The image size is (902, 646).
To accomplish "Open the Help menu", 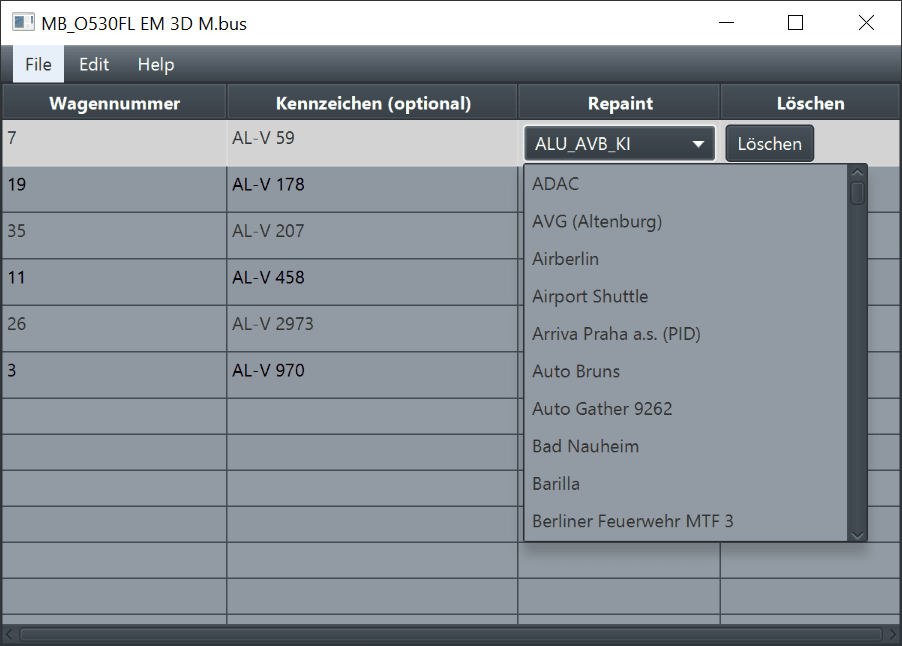I will pos(156,64).
